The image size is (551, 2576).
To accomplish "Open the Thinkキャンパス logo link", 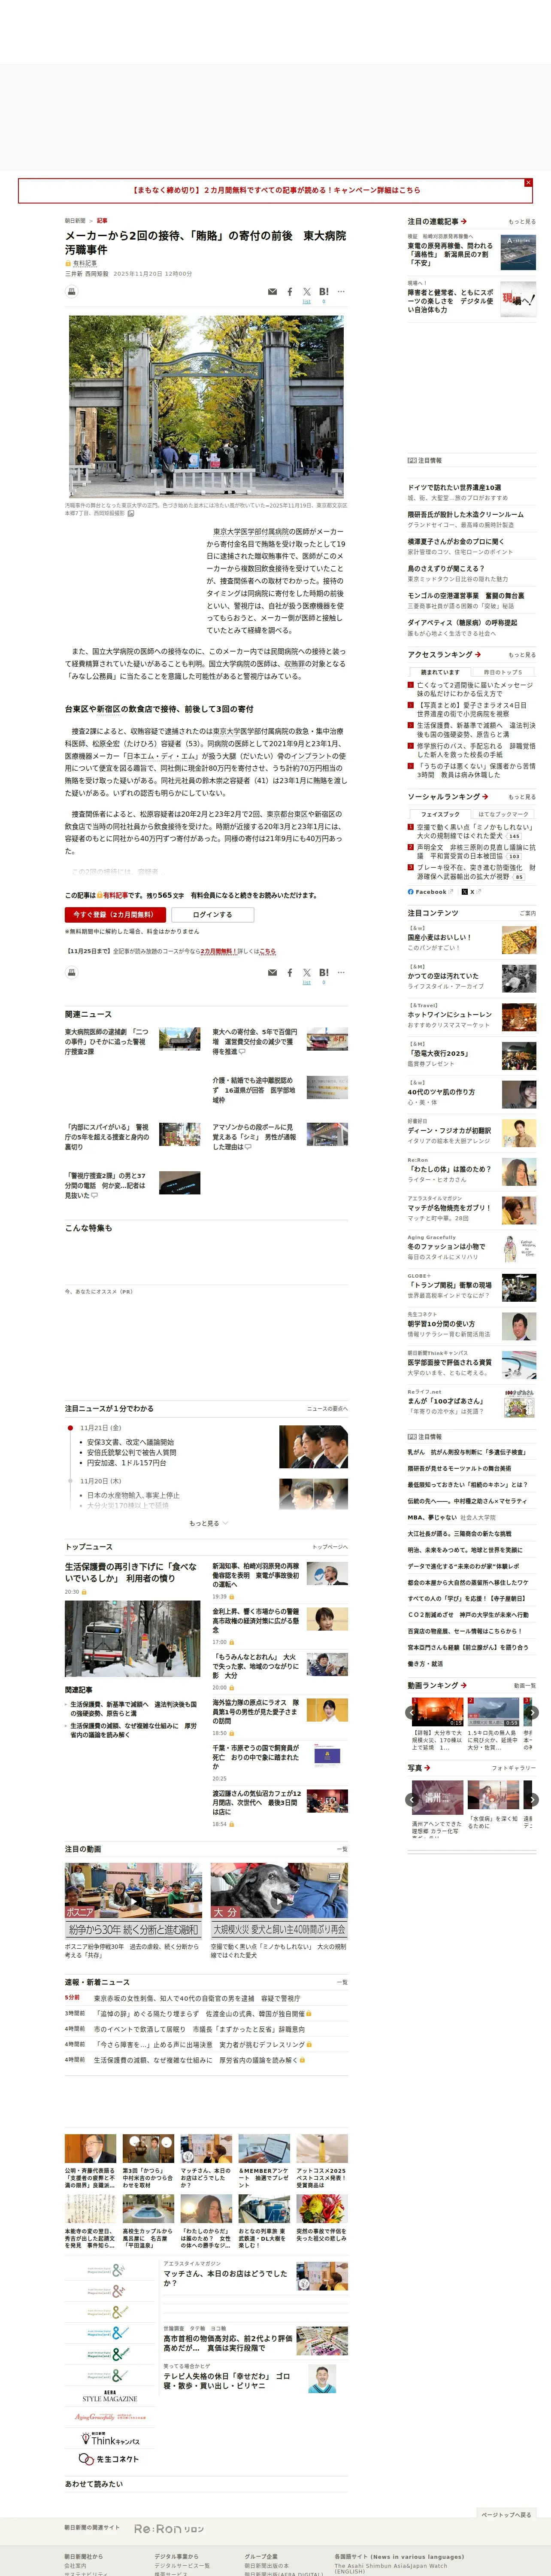I will click(x=109, y=2439).
